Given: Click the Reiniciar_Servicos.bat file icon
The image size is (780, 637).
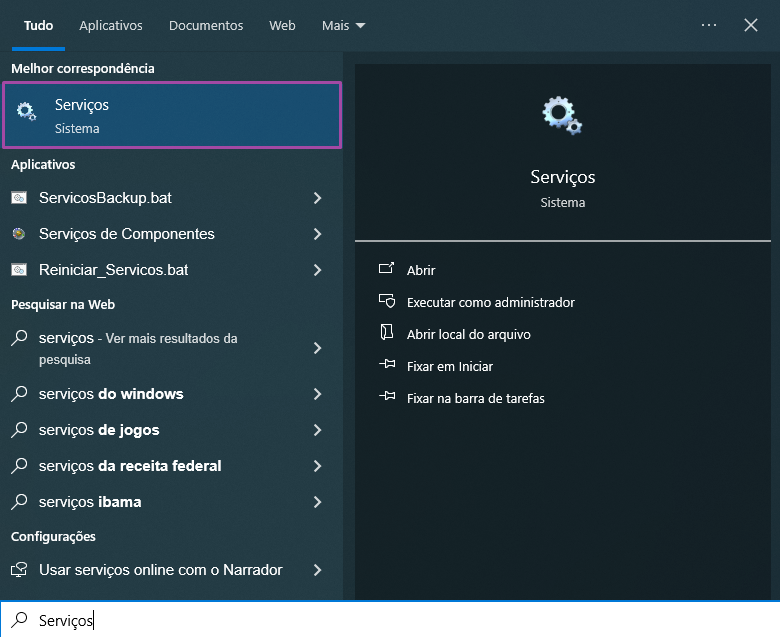Looking at the screenshot, I should (19, 270).
